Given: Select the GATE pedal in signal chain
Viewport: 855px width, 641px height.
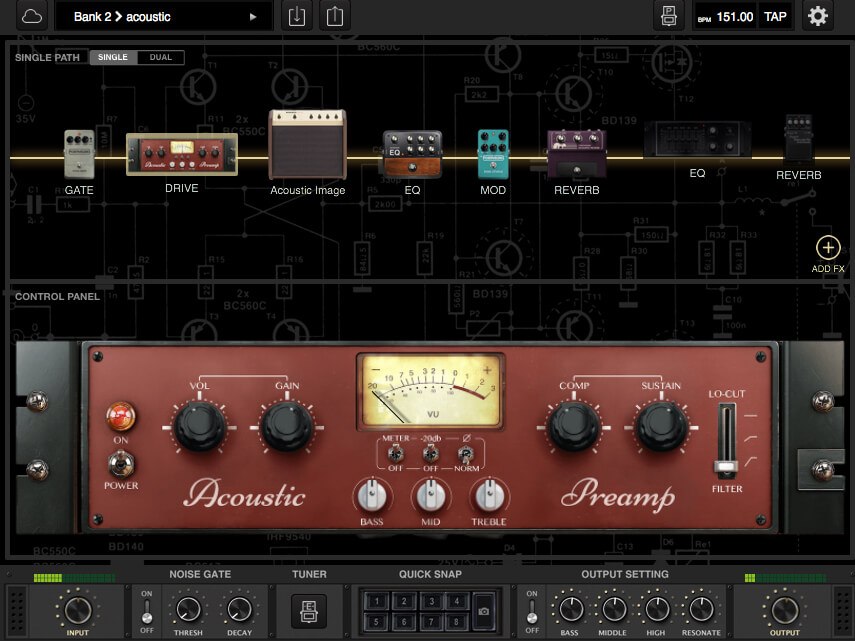Looking at the screenshot, I should (79, 155).
